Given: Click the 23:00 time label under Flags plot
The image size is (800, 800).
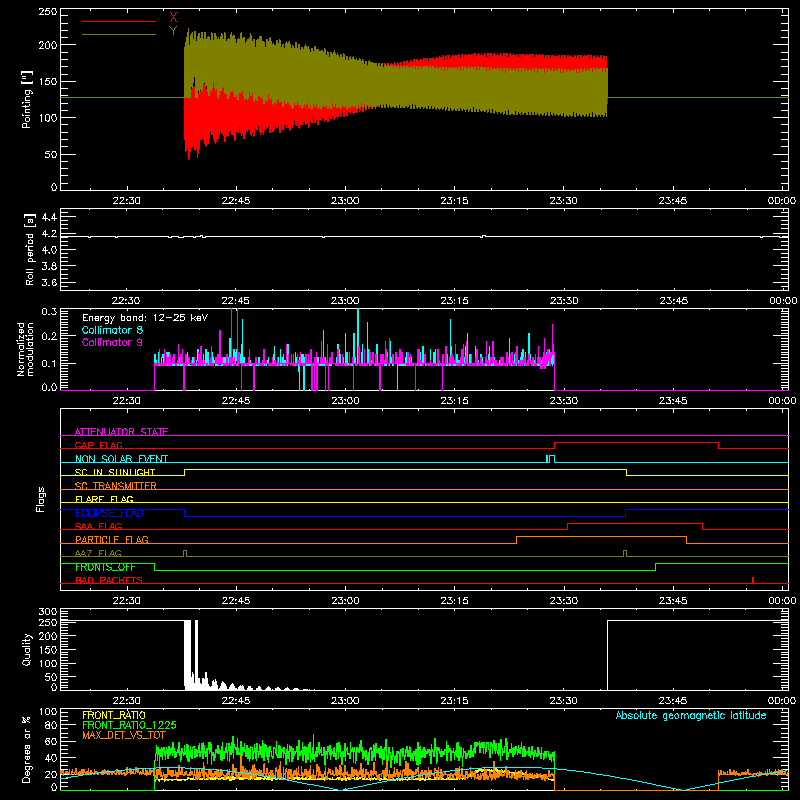Looking at the screenshot, I should click(x=345, y=601).
